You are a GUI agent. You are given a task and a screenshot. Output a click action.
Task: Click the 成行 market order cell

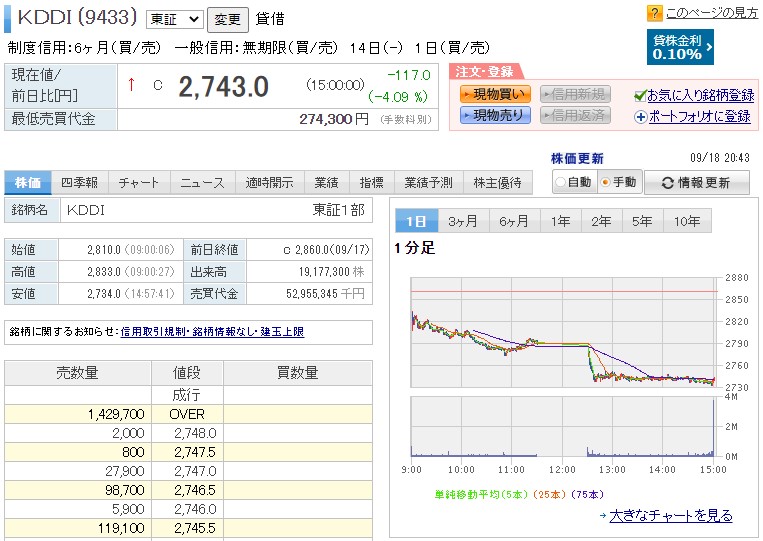pyautogui.click(x=187, y=395)
